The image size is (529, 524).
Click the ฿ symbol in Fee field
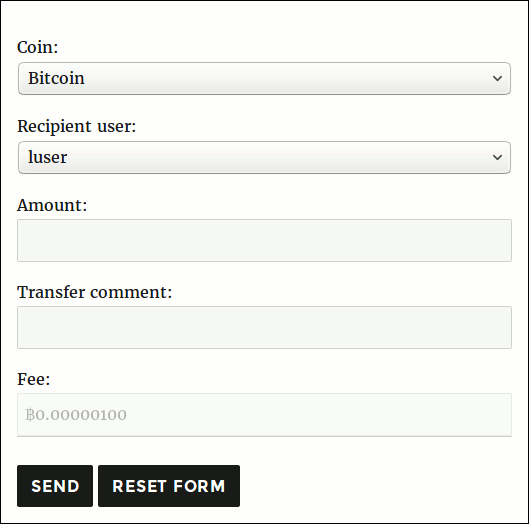point(30,415)
